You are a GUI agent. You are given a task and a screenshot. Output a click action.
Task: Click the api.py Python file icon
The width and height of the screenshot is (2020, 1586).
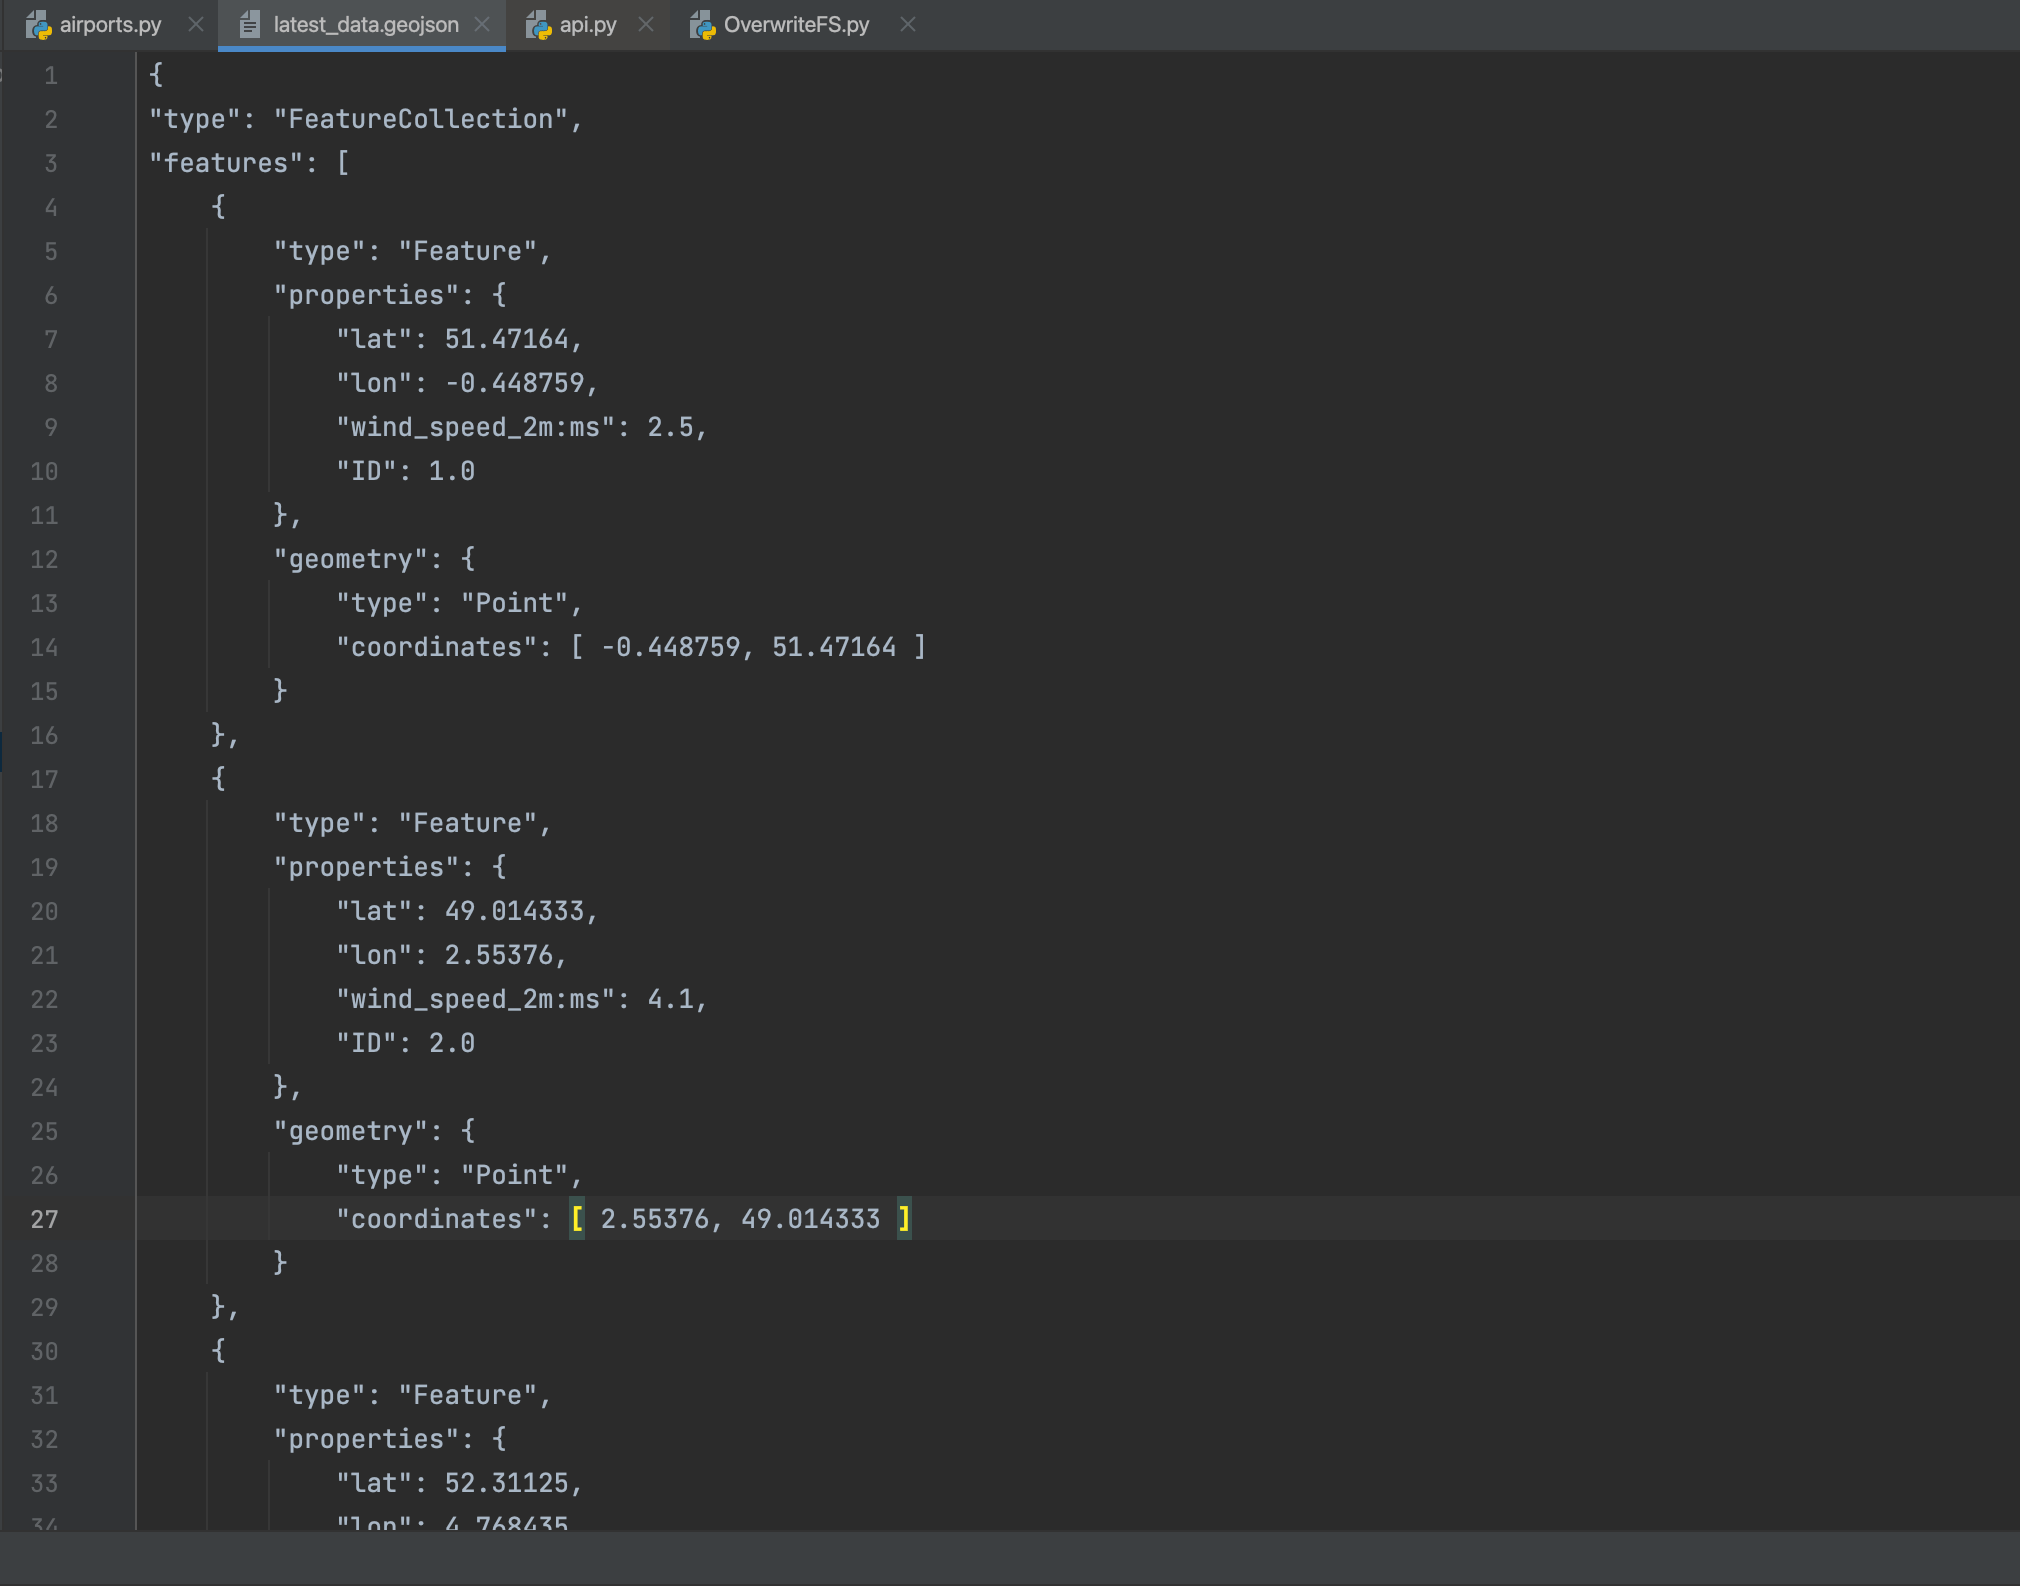click(538, 25)
